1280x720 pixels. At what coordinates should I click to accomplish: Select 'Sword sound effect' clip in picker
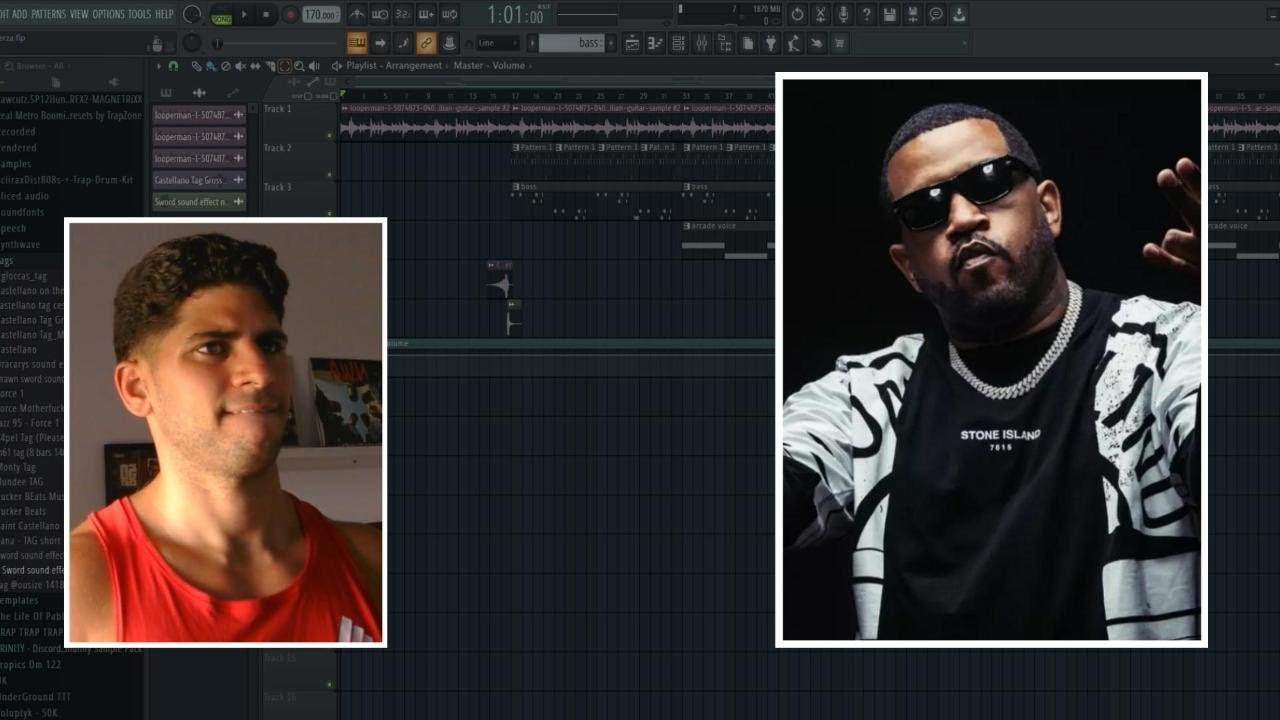pos(198,202)
